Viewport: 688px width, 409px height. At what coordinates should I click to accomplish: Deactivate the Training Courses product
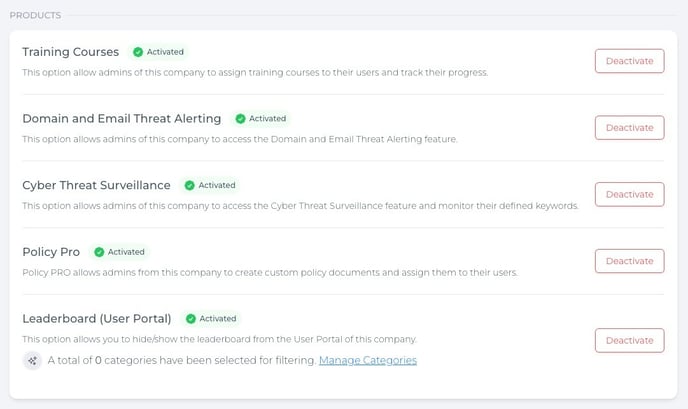(629, 61)
